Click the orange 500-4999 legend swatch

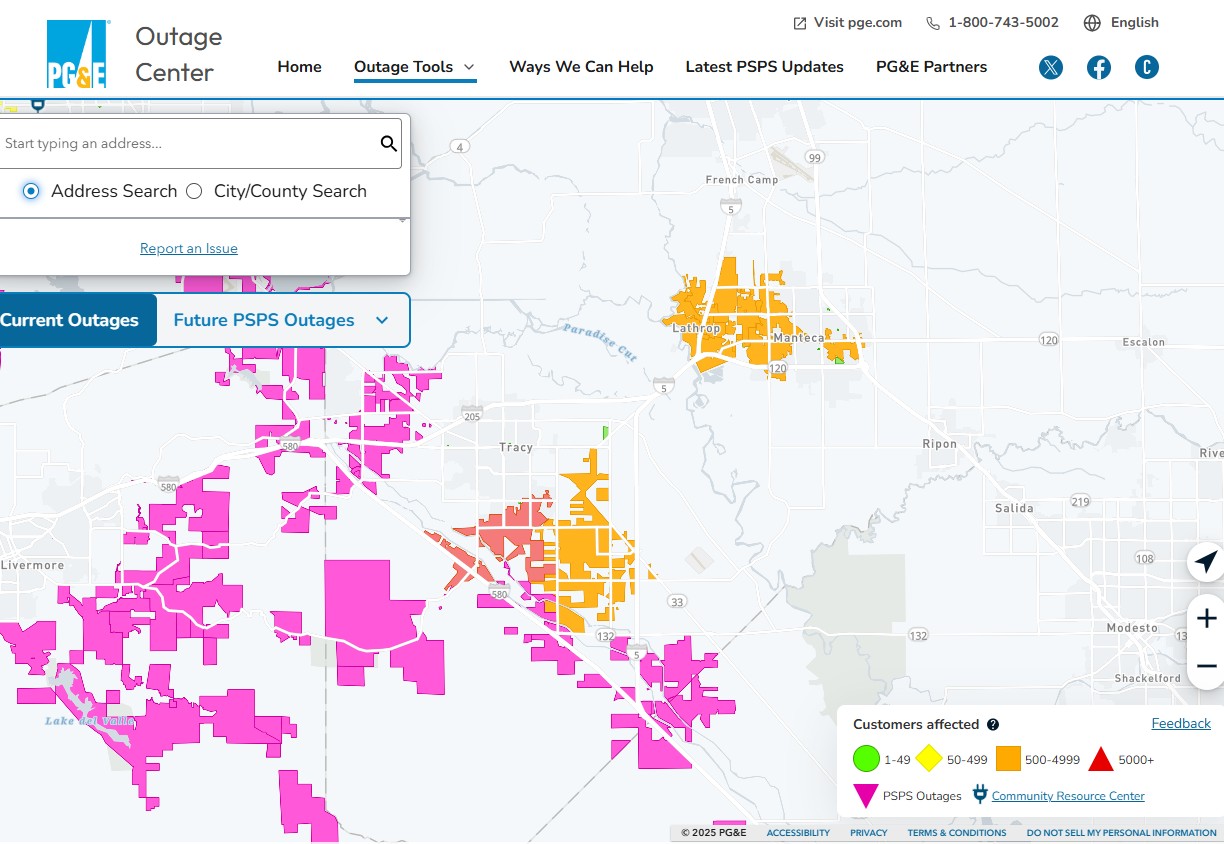click(1008, 760)
